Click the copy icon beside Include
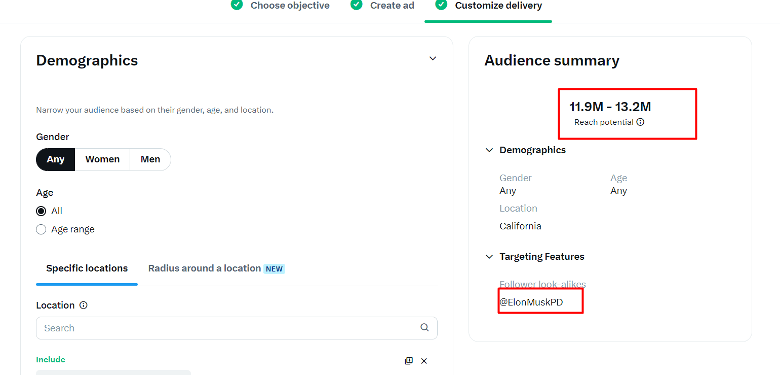This screenshot has width=780, height=375. point(409,361)
